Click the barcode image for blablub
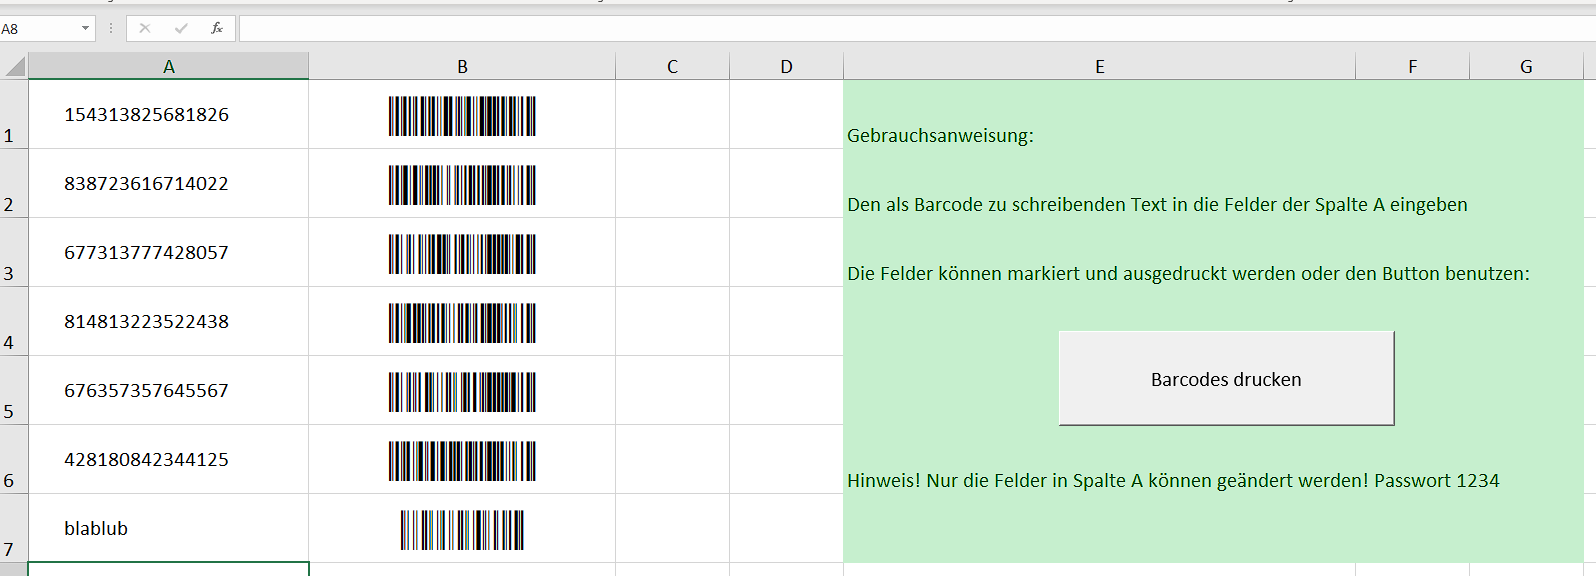Viewport: 1596px width, 576px height. pos(462,530)
